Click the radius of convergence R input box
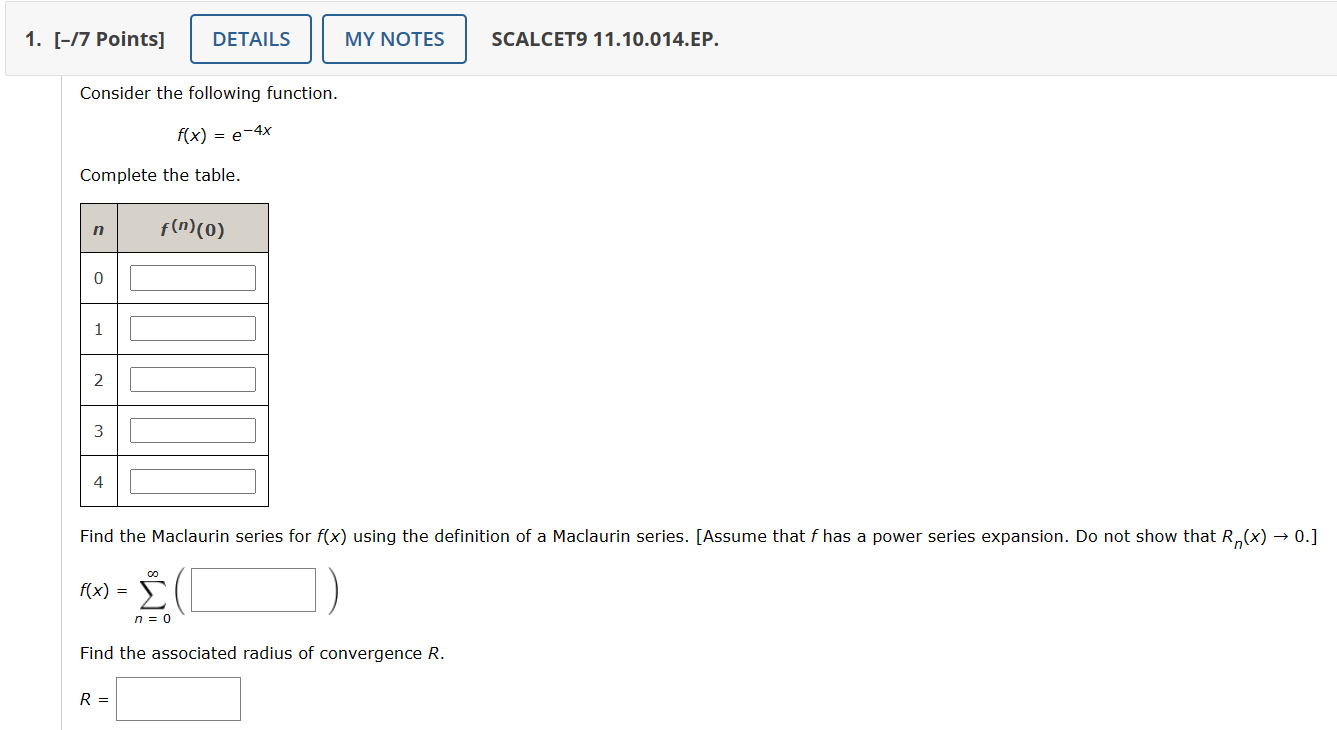1337x730 pixels. click(178, 698)
